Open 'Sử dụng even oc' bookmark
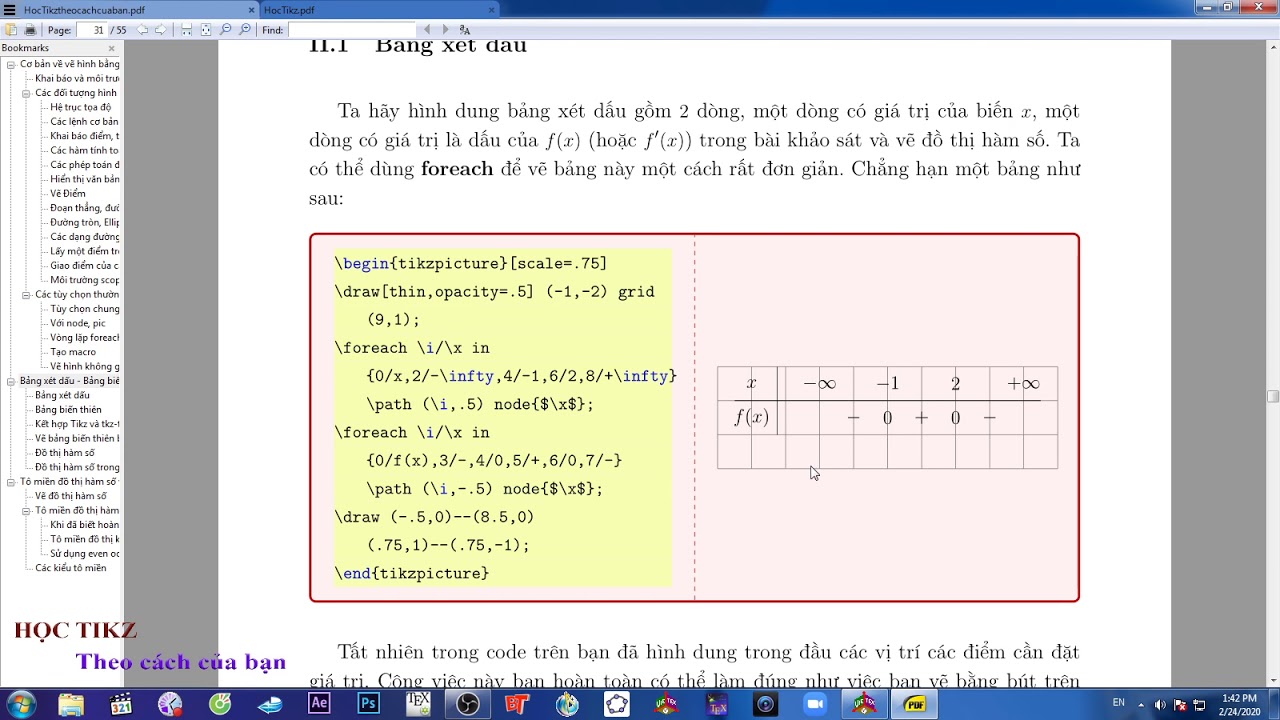The height and width of the screenshot is (720, 1280). [x=84, y=554]
